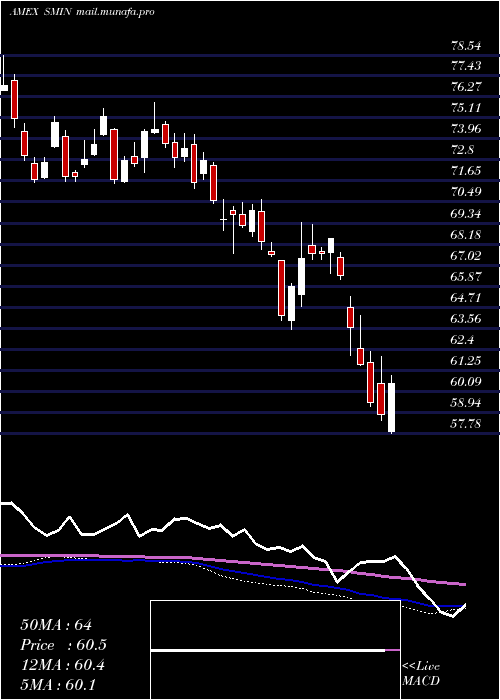Screen dimensions: 500x700
Task: Click the 63.56 price axis label
Action: click(x=466, y=318)
